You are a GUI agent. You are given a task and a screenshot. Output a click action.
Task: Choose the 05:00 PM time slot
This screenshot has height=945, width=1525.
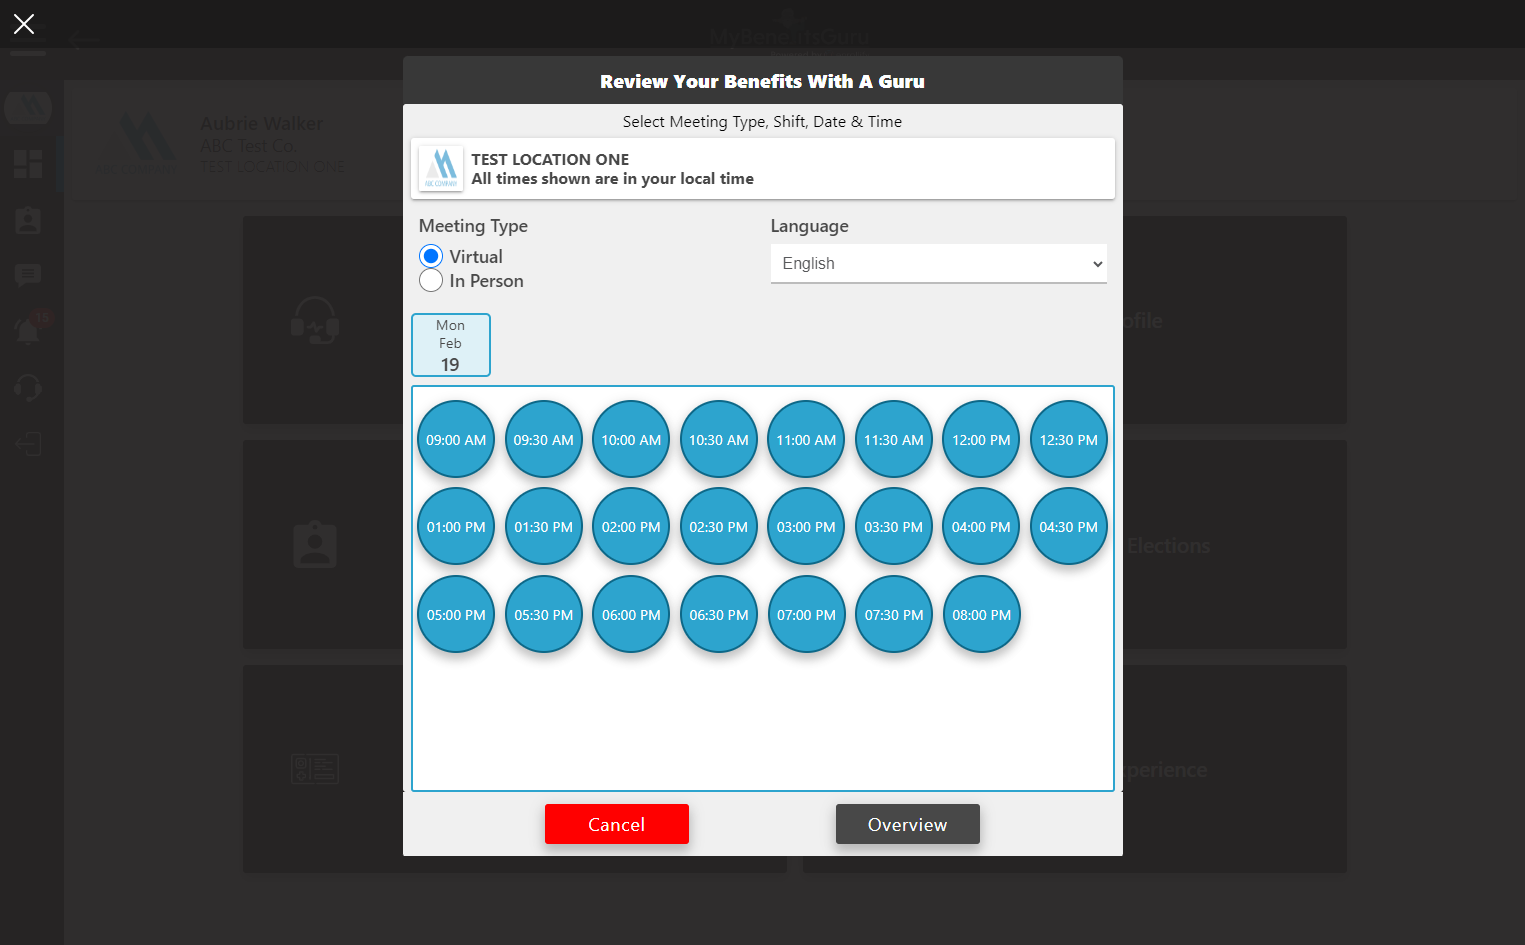[x=456, y=615]
